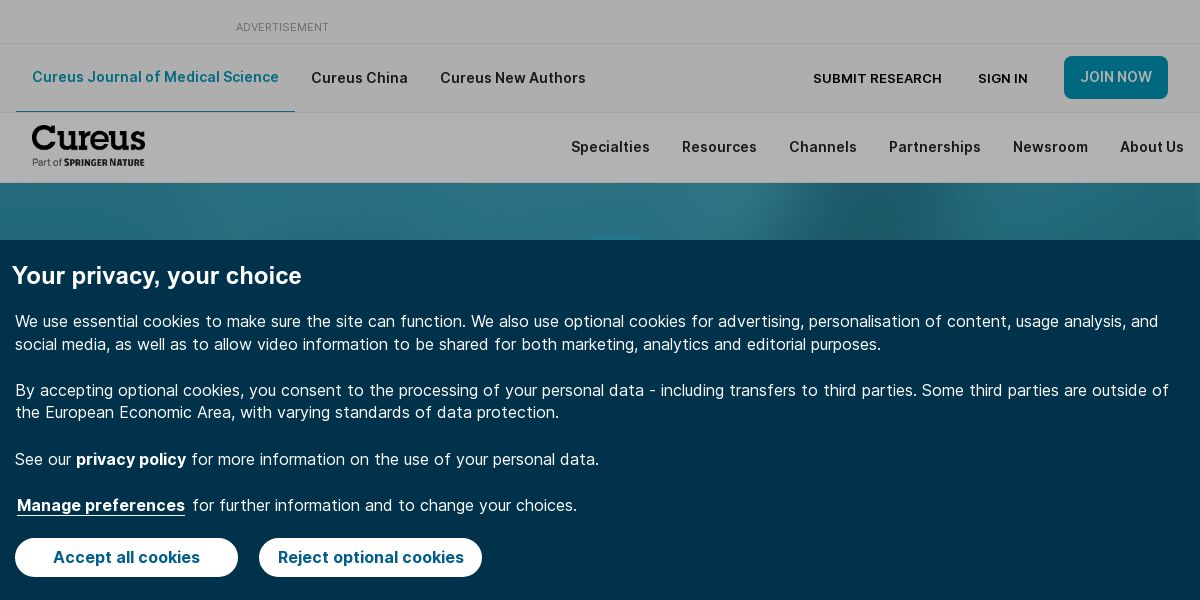Follow the privacy policy link
Image resolution: width=1200 pixels, height=600 pixels.
131,459
